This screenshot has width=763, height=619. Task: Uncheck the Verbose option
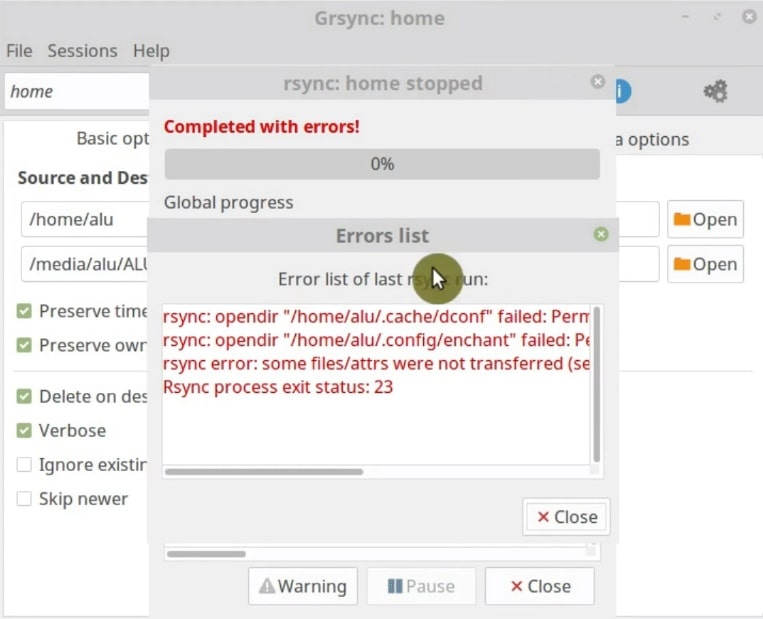[x=24, y=430]
